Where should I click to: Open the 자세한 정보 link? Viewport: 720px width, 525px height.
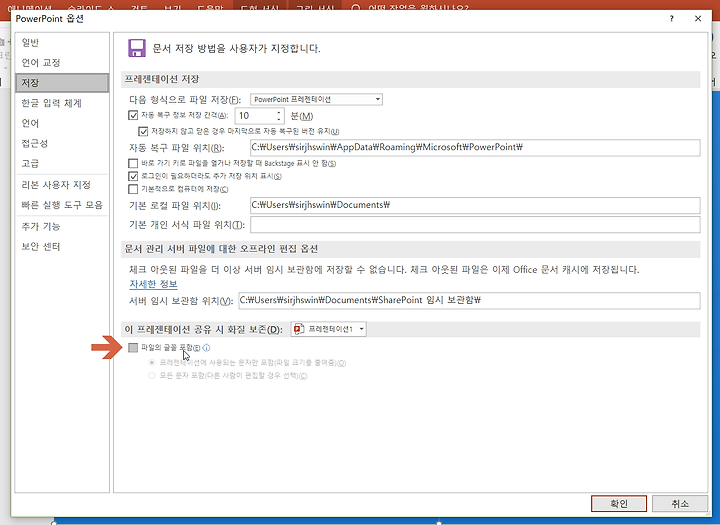pyautogui.click(x=153, y=284)
